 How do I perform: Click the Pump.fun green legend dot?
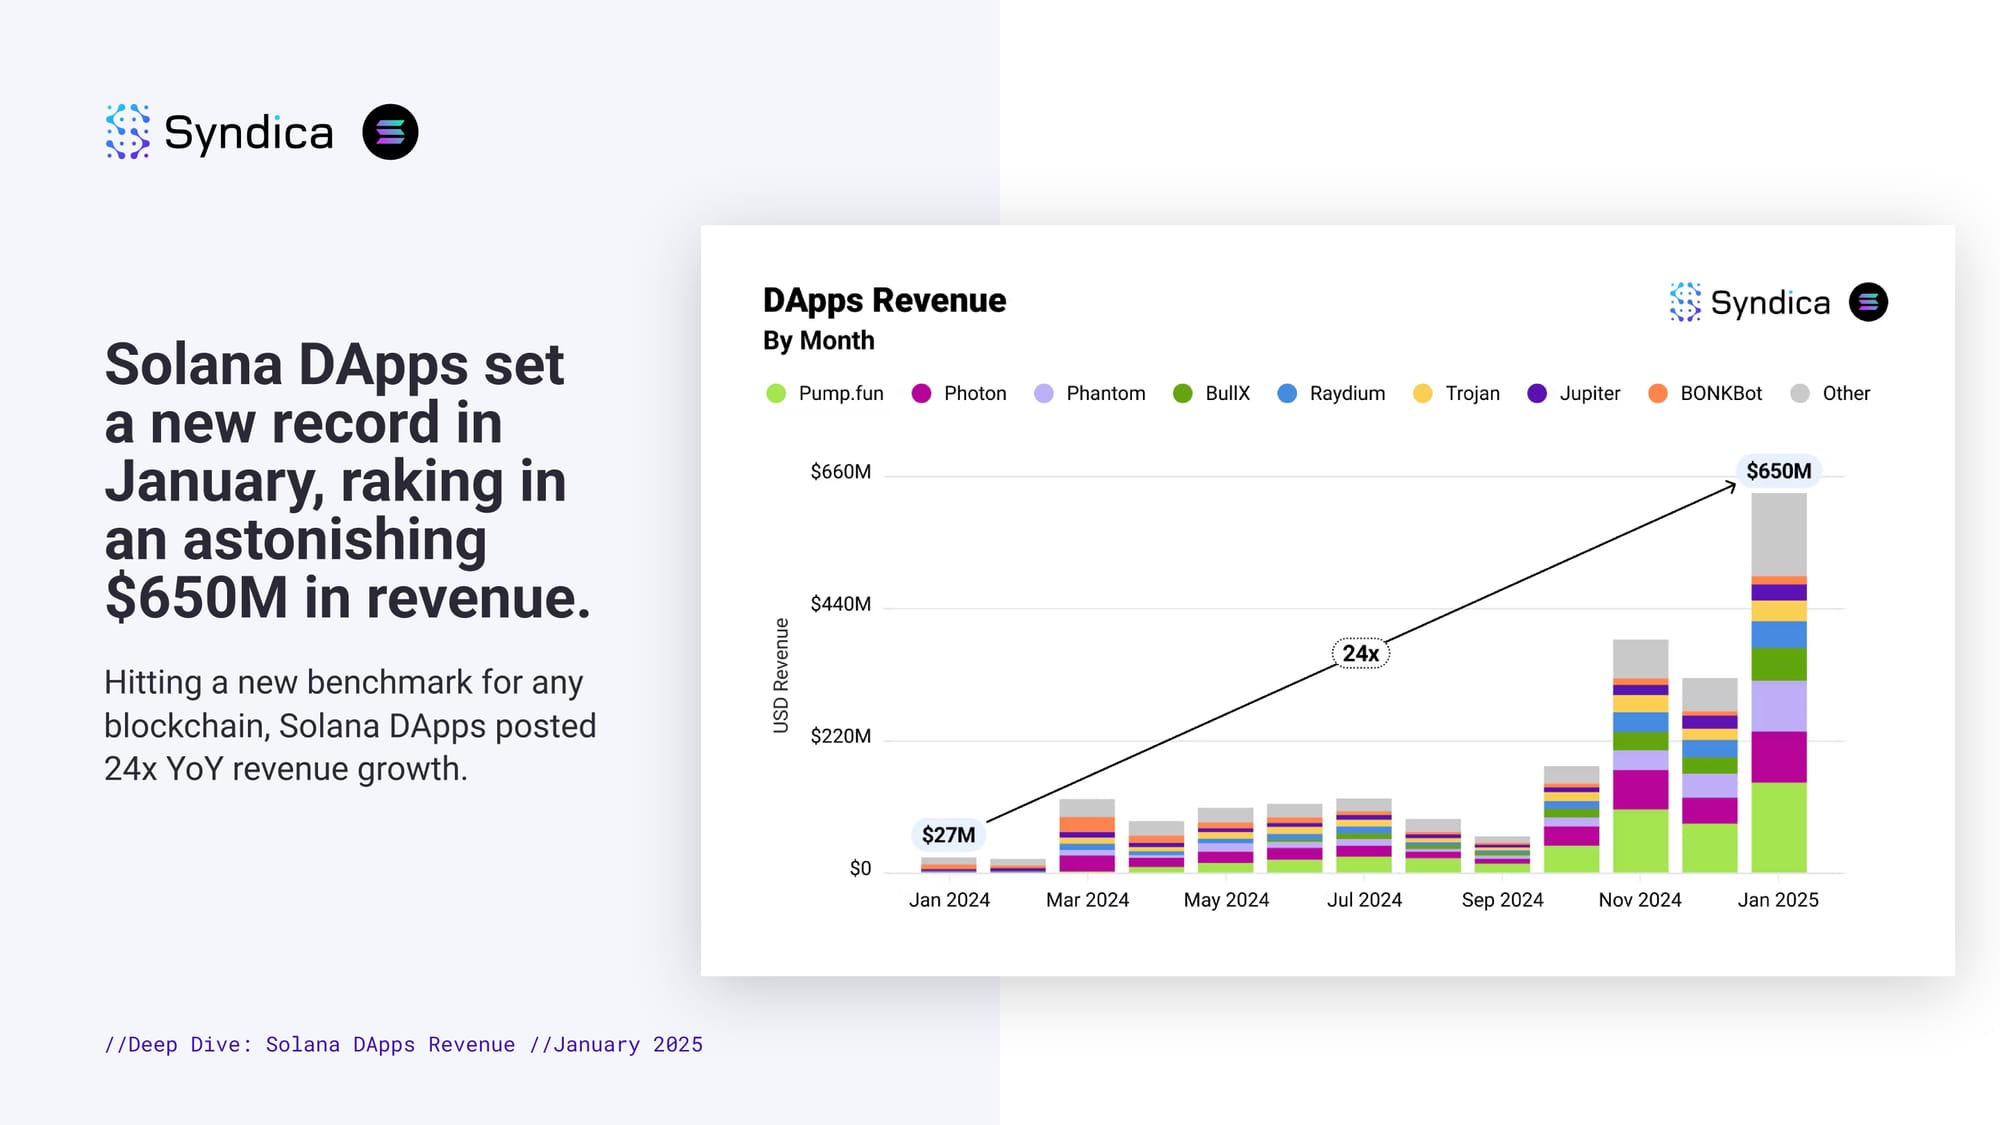click(x=776, y=394)
